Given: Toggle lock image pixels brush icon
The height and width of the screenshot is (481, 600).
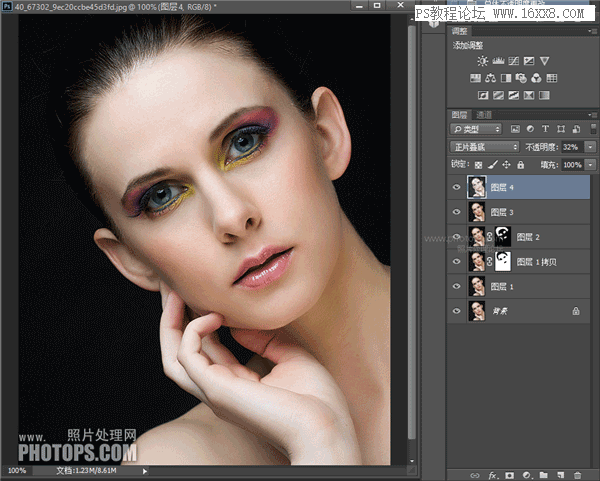Looking at the screenshot, I should coord(493,165).
